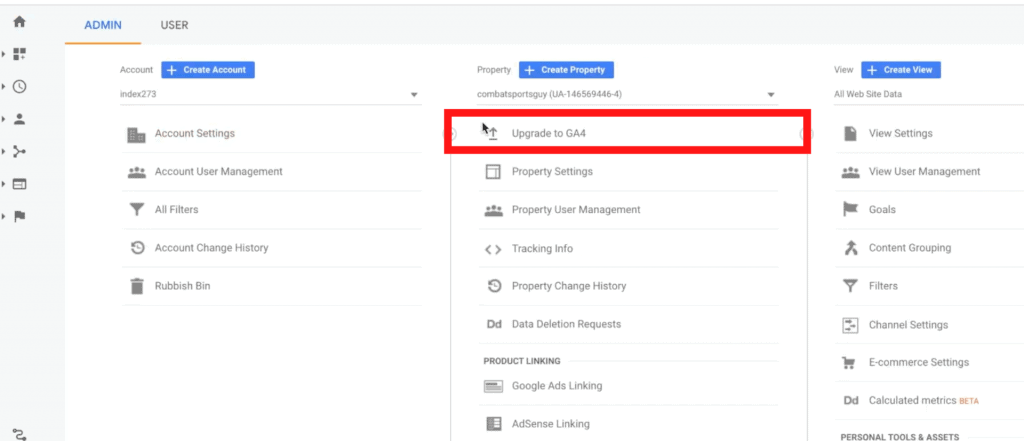Open Account User Management link

pos(219,172)
